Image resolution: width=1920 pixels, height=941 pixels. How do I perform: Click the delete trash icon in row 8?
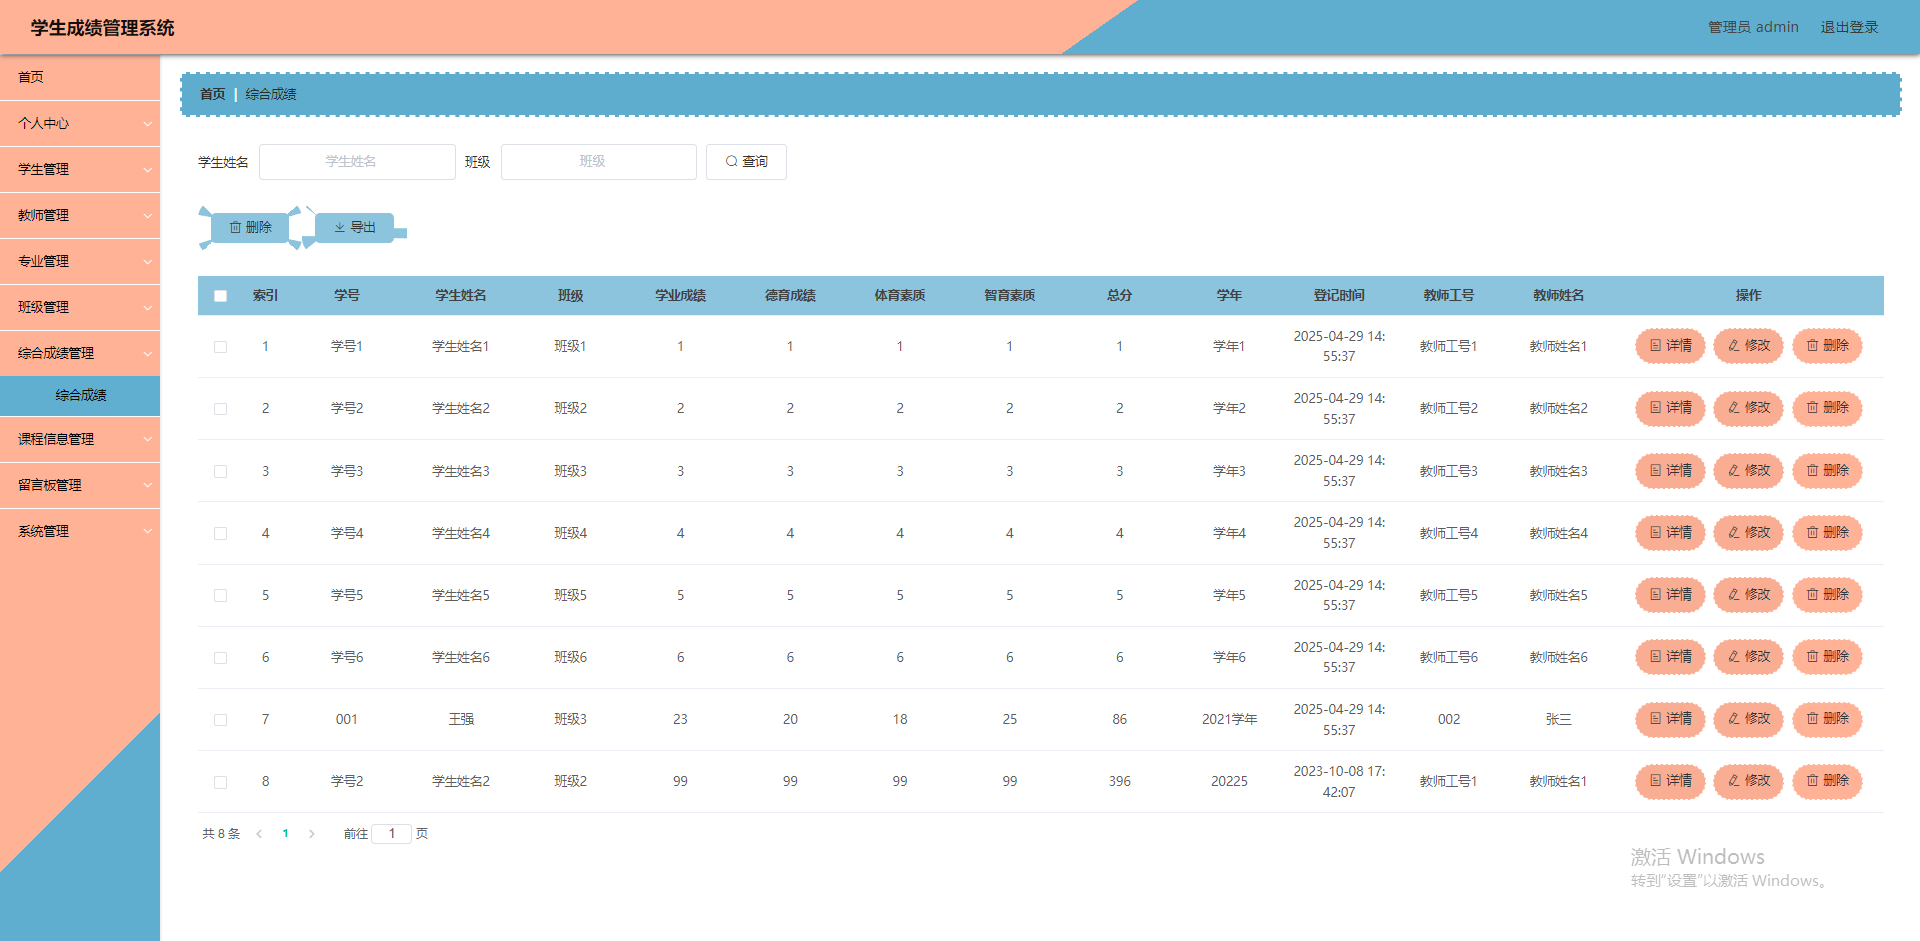click(x=1811, y=781)
